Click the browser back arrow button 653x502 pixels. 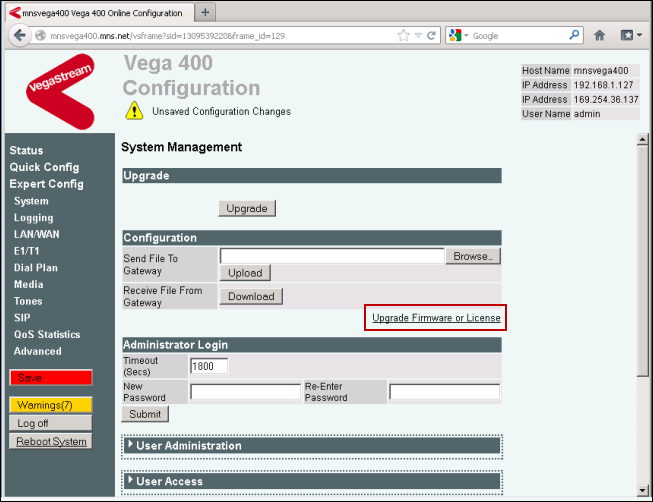19,35
